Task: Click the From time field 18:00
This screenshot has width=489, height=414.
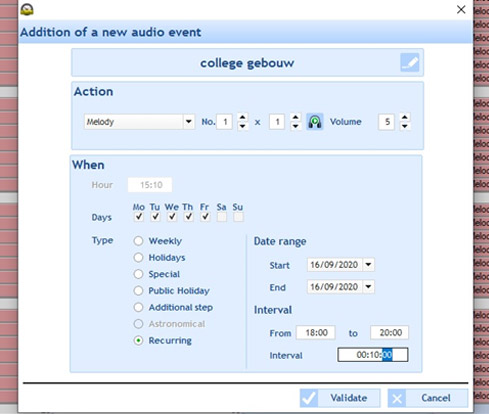Action: coord(316,332)
